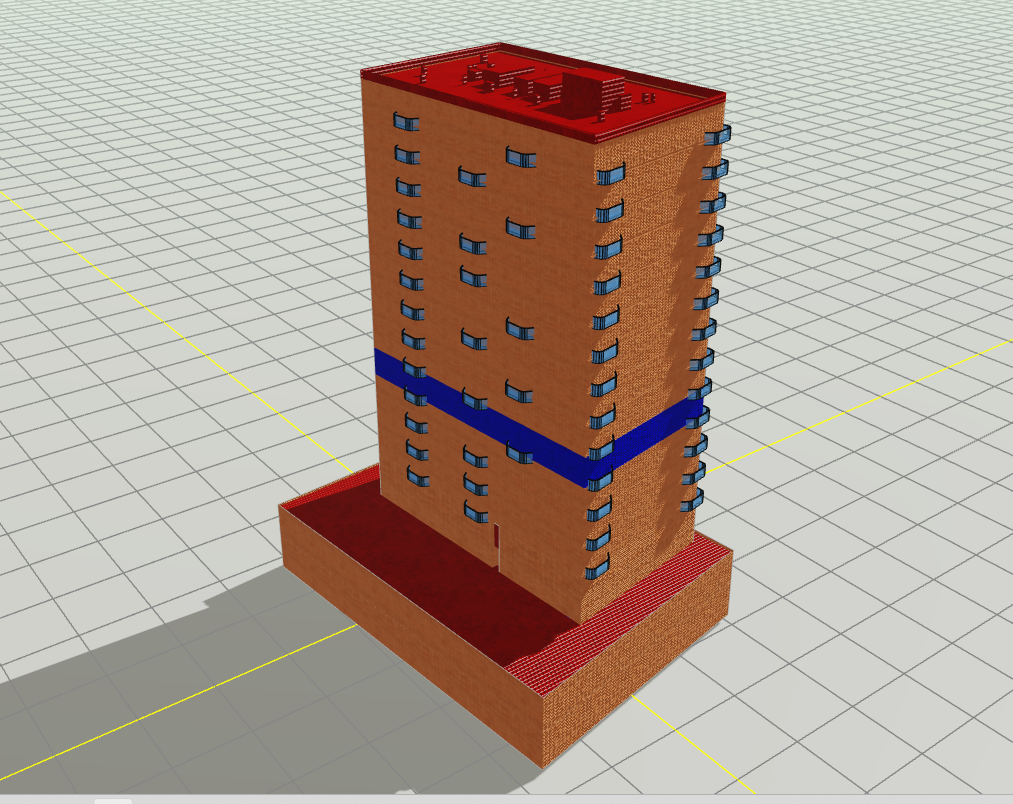Click the empty ground grid in the top-left corner
This screenshot has height=804, width=1013.
pyautogui.click(x=100, y=80)
